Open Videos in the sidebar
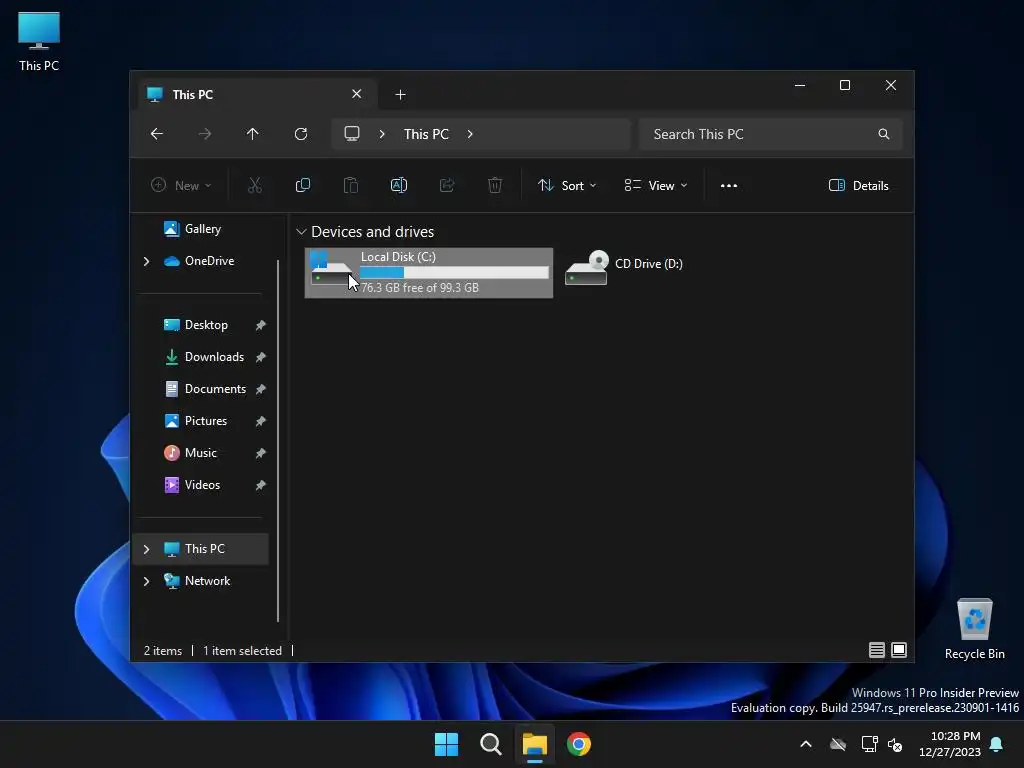This screenshot has height=768, width=1024. click(202, 485)
